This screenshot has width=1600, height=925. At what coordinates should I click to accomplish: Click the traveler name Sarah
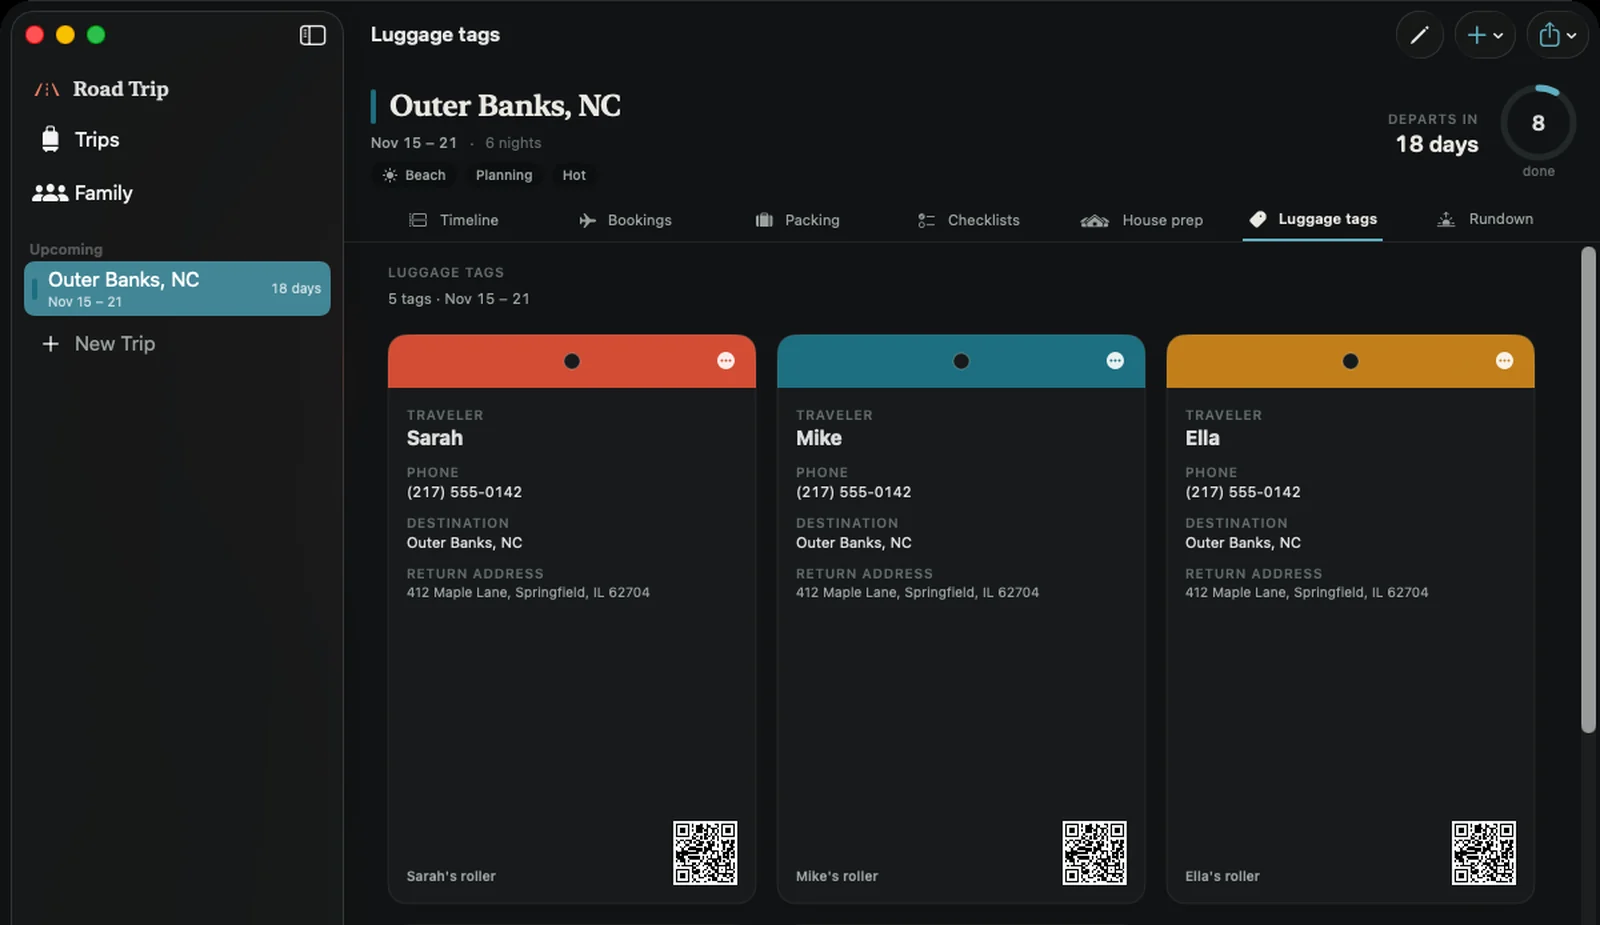pyautogui.click(x=435, y=438)
